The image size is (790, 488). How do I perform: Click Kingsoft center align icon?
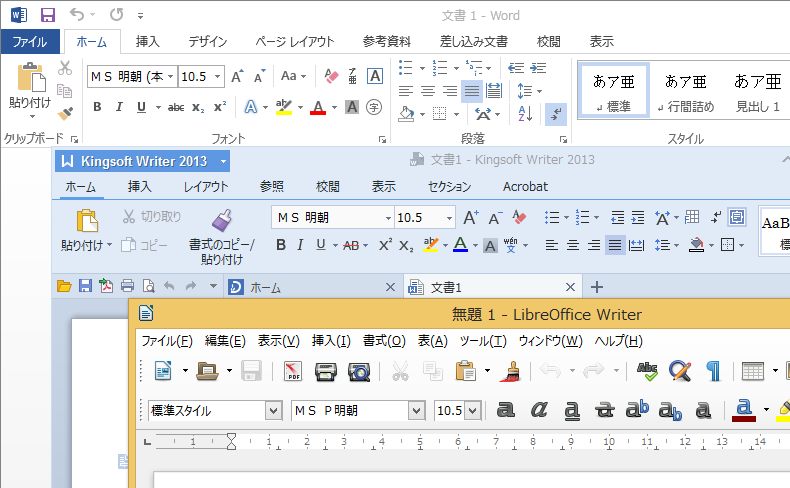coord(573,245)
